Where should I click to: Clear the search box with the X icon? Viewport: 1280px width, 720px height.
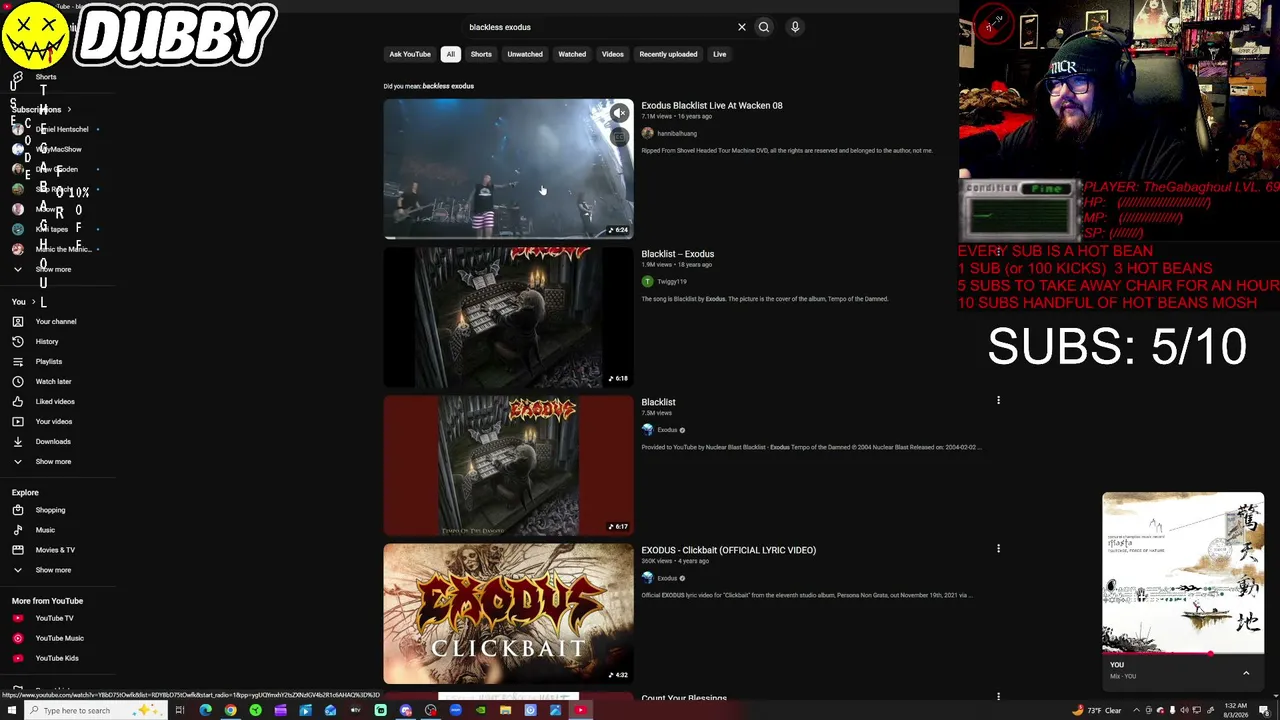(x=742, y=27)
